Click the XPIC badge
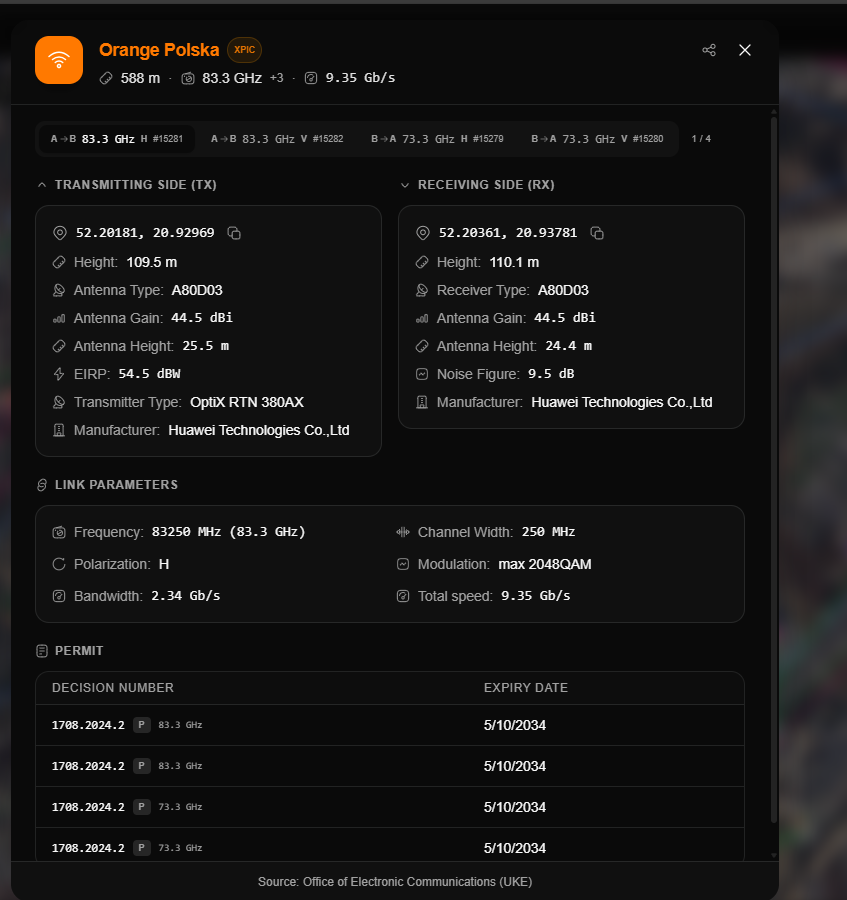Screen dimensions: 847x900 244,50
